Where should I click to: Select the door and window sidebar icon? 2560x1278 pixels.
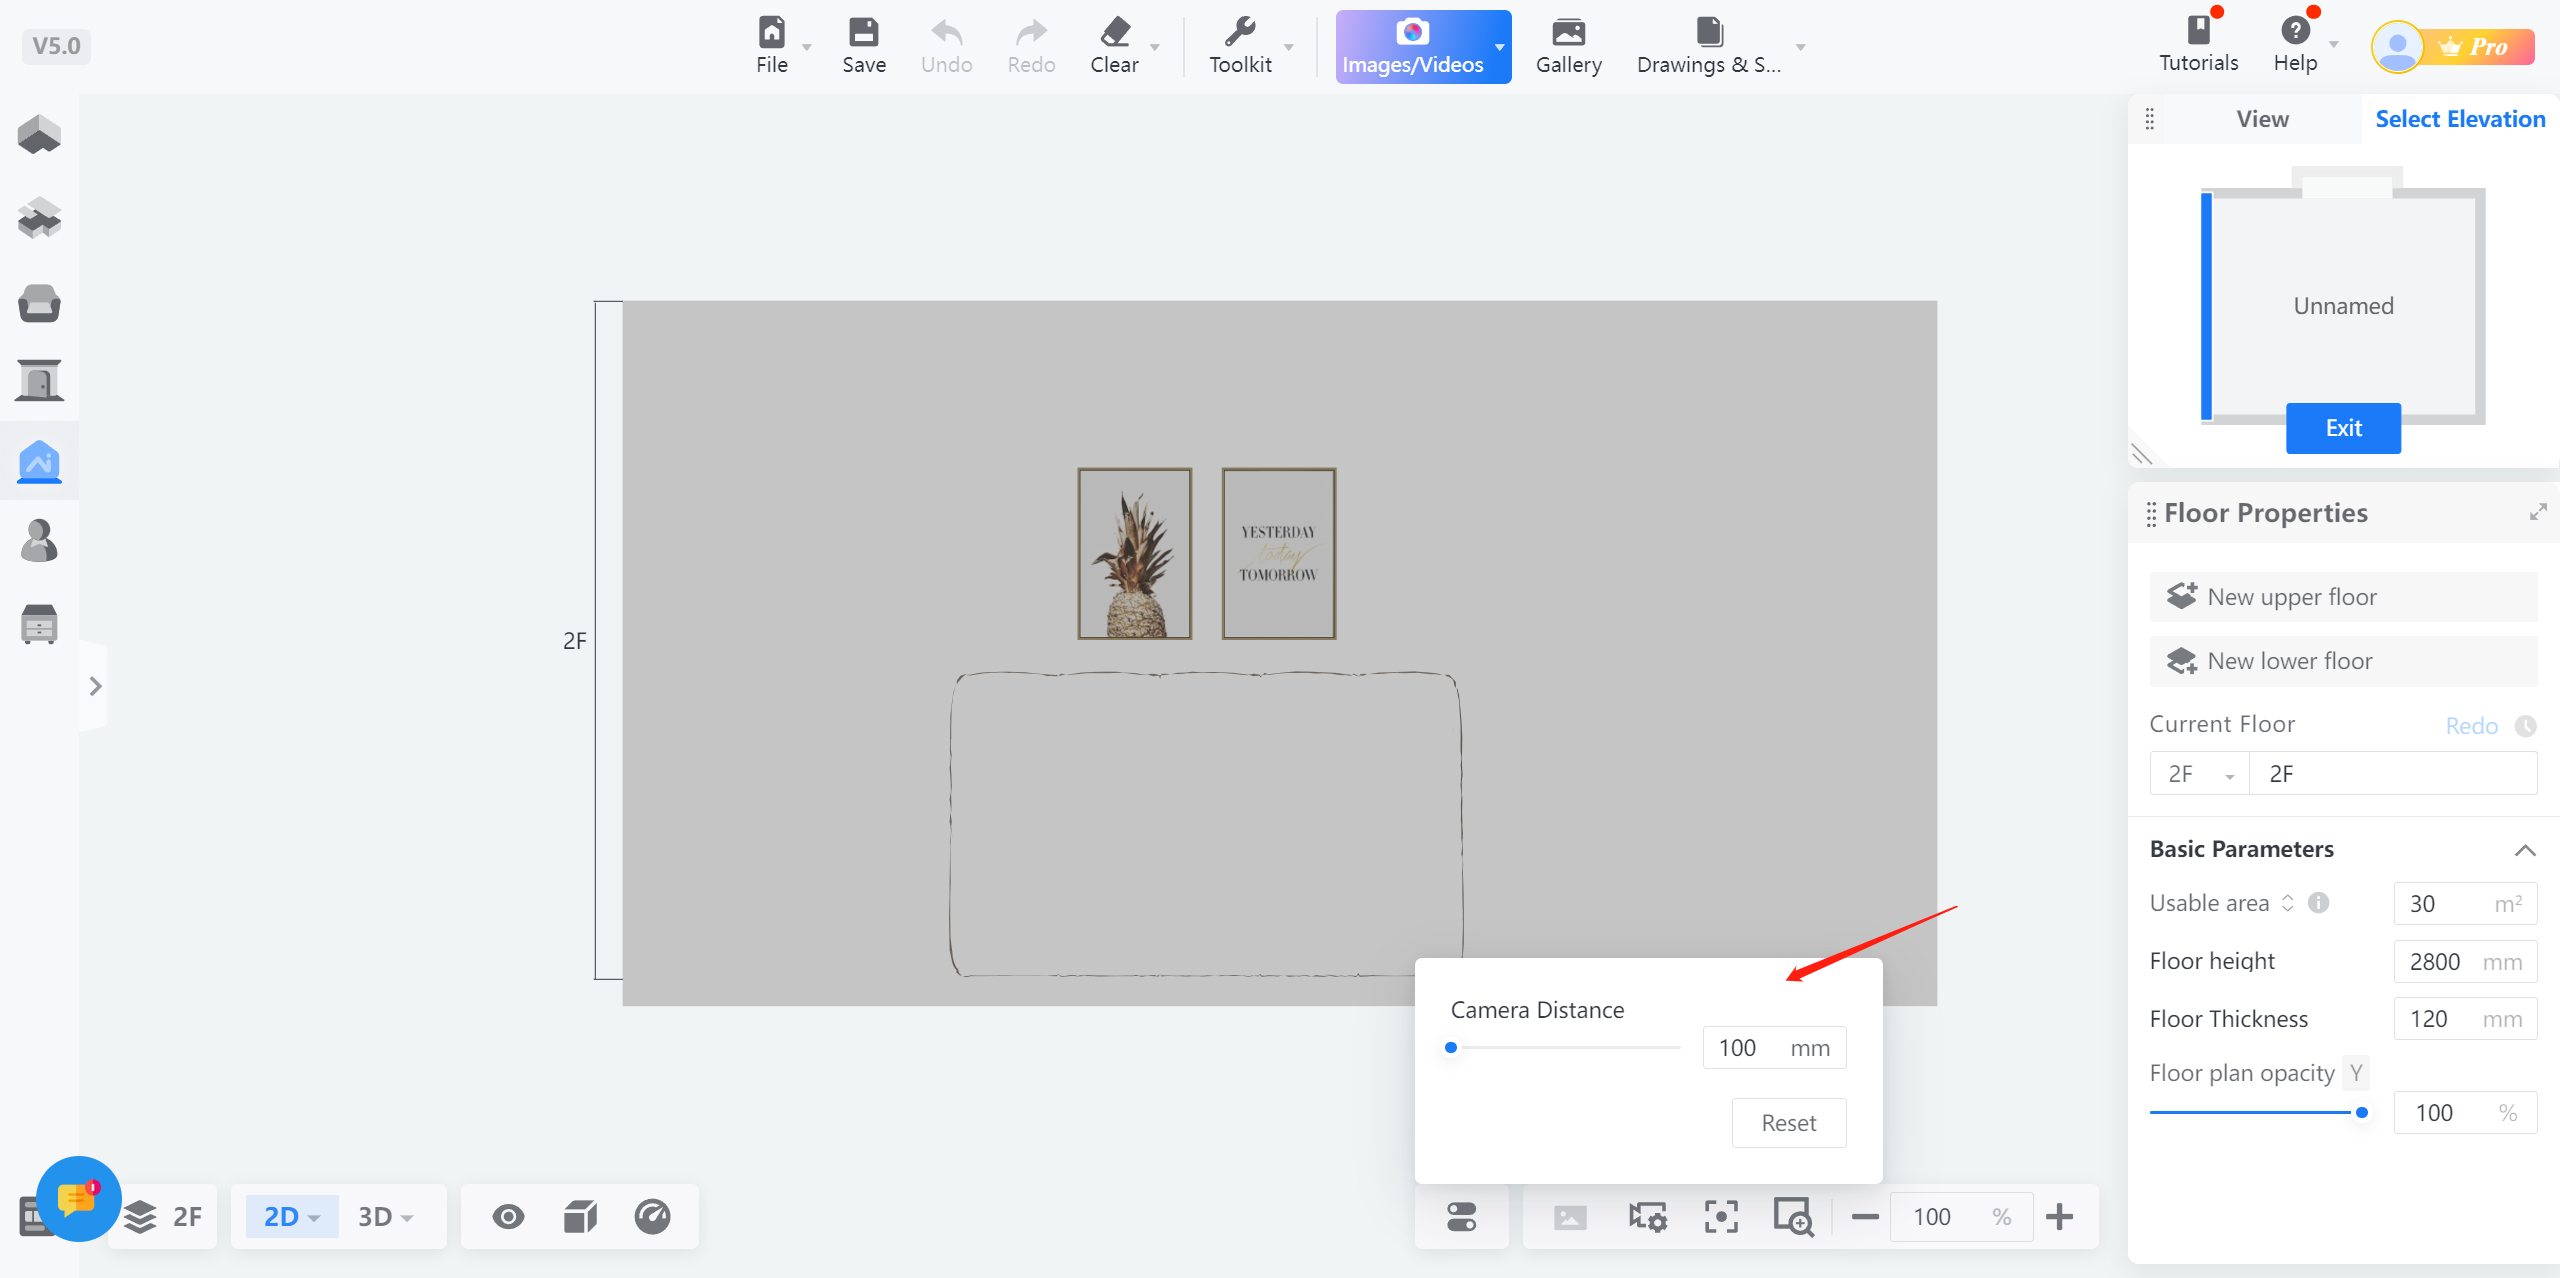[39, 380]
